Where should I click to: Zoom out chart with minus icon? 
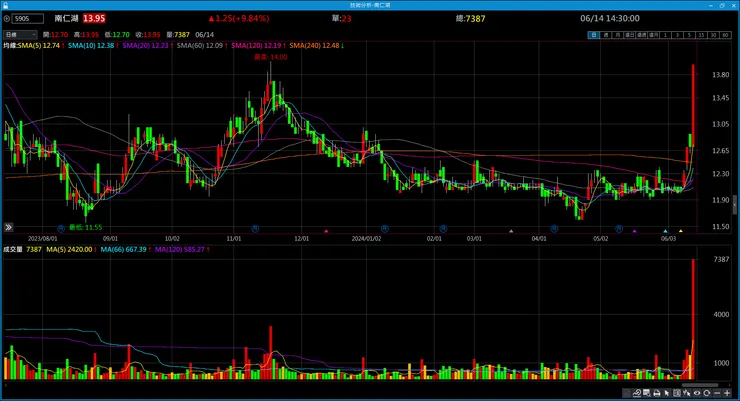coord(717,393)
